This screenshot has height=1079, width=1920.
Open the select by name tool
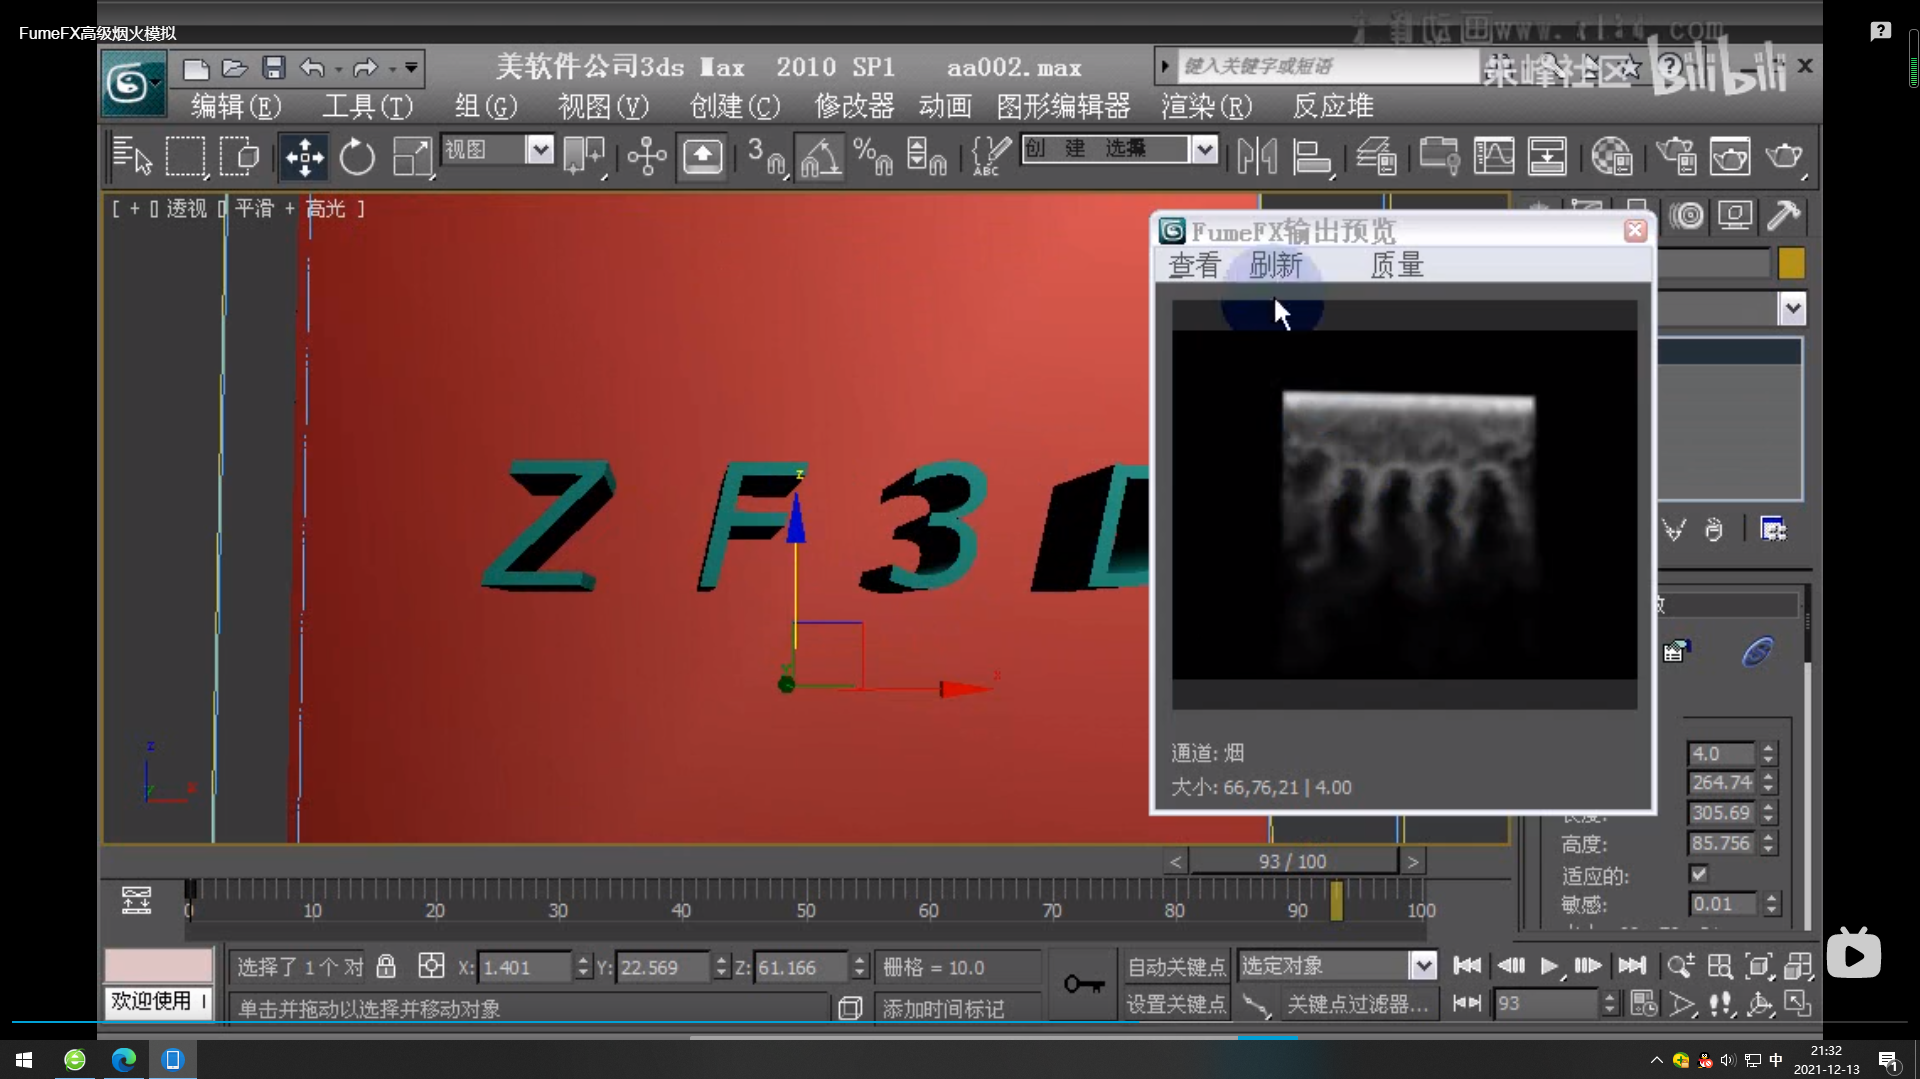131,157
